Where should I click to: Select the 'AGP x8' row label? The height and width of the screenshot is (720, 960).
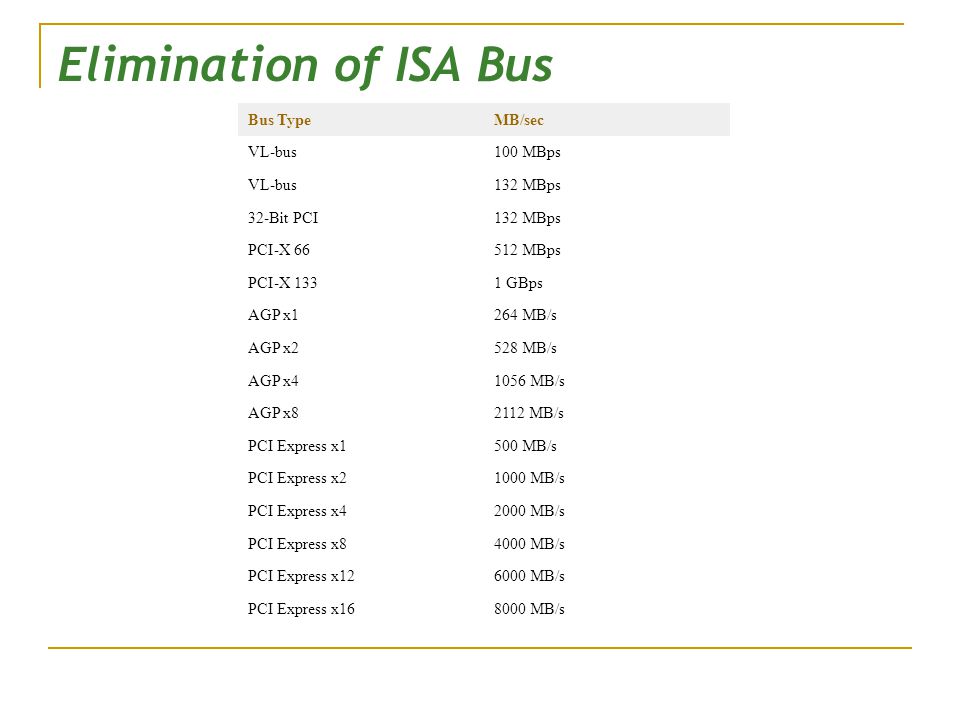point(273,413)
